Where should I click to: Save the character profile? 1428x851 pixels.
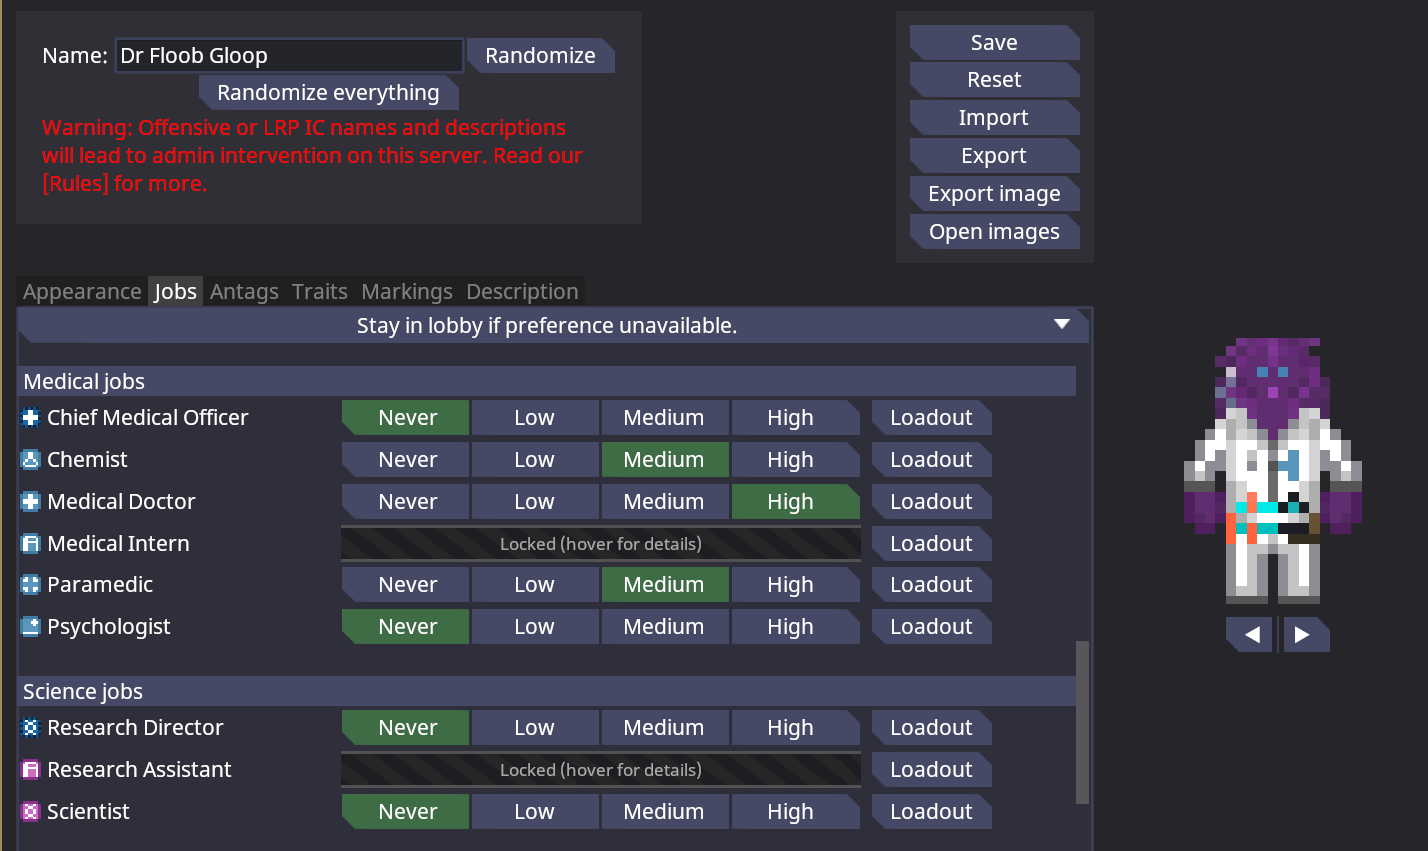pos(994,43)
